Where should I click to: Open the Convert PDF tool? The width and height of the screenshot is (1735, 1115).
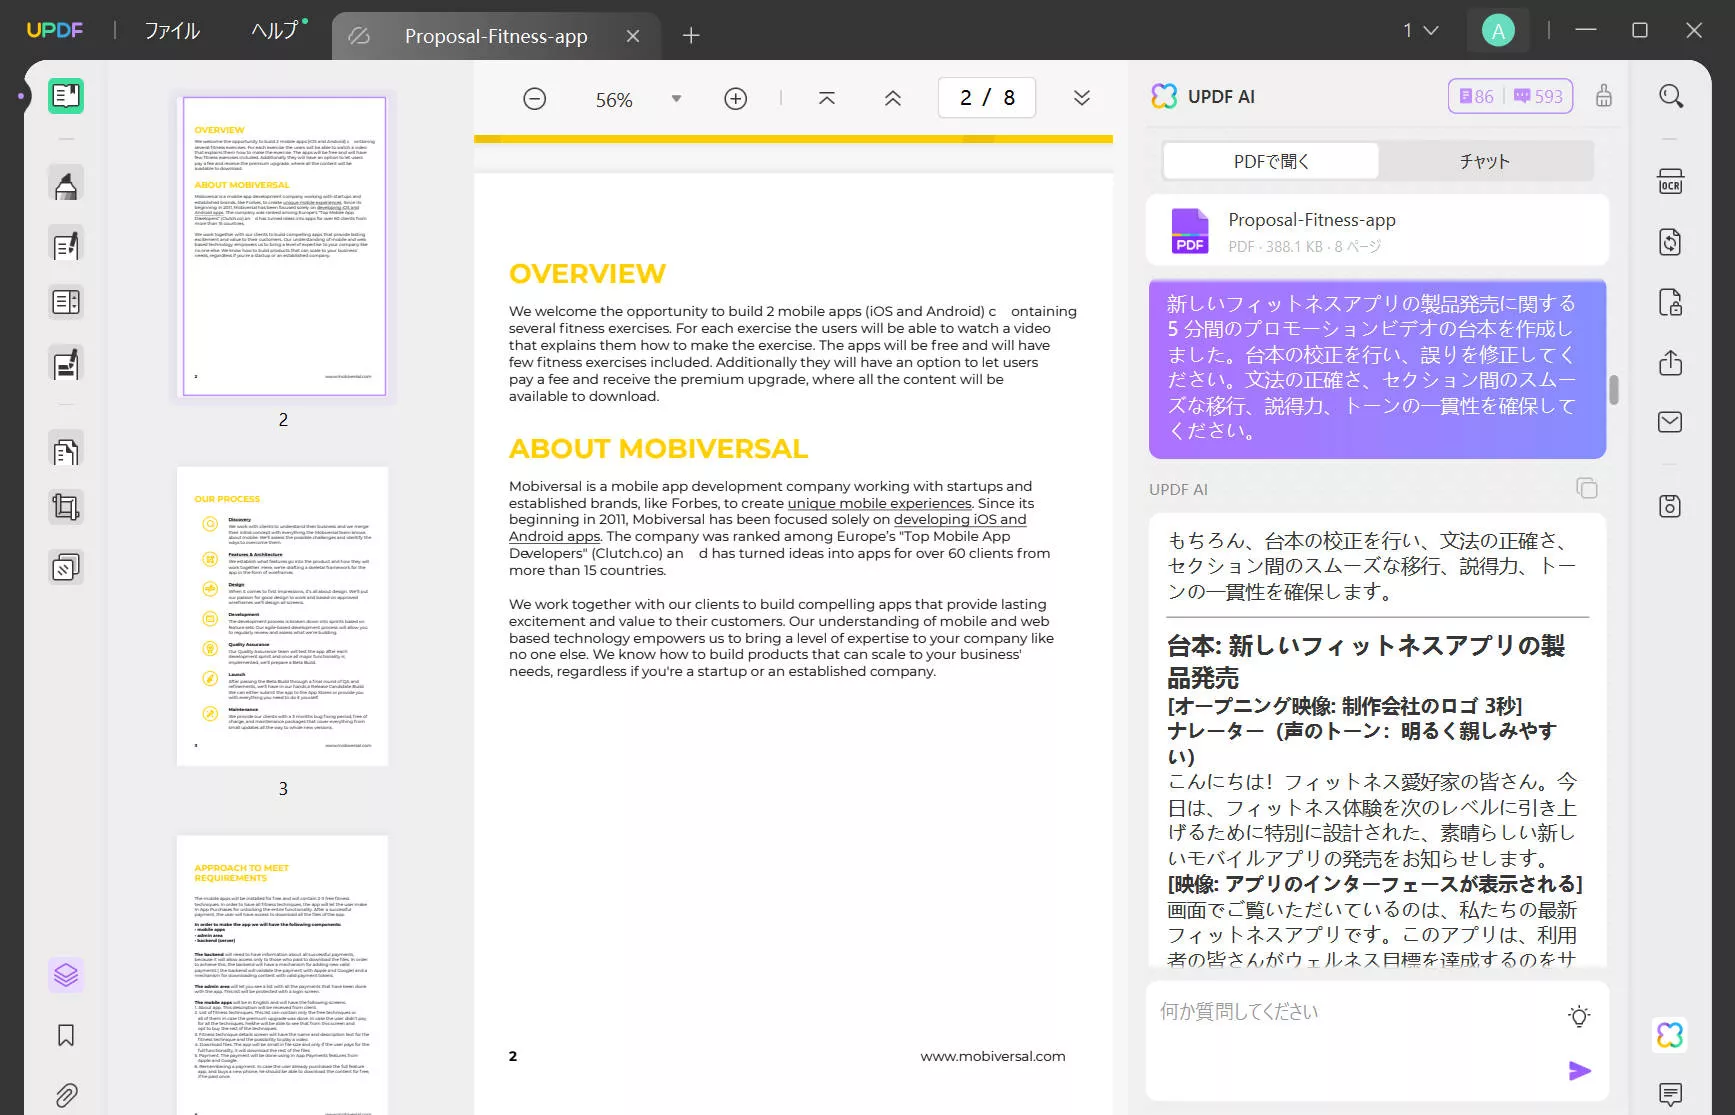[x=1671, y=242]
